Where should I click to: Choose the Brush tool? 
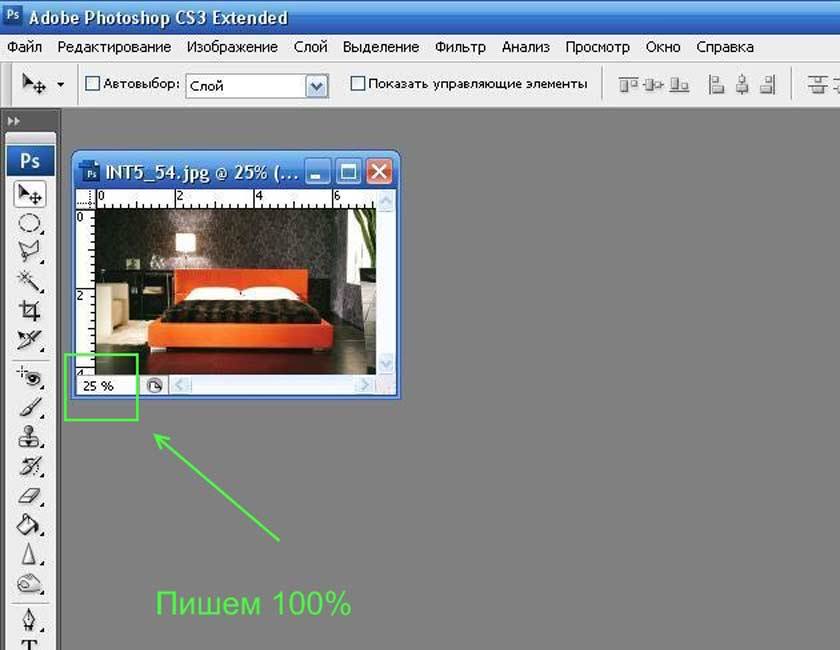30,407
